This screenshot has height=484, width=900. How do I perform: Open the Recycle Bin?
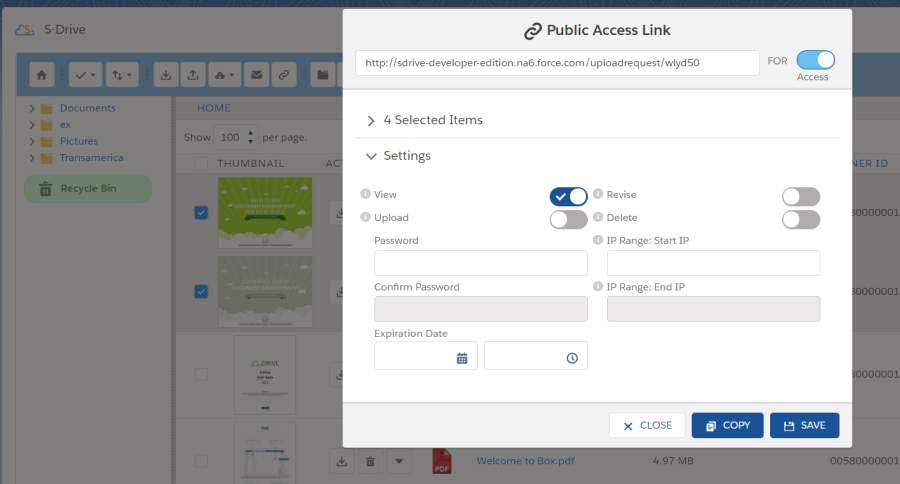click(x=87, y=188)
